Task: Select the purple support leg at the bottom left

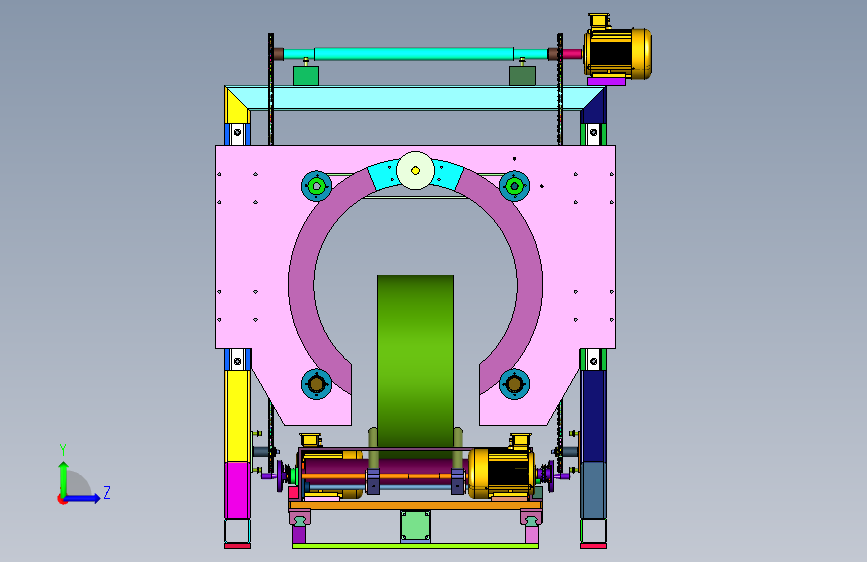Action: click(299, 534)
